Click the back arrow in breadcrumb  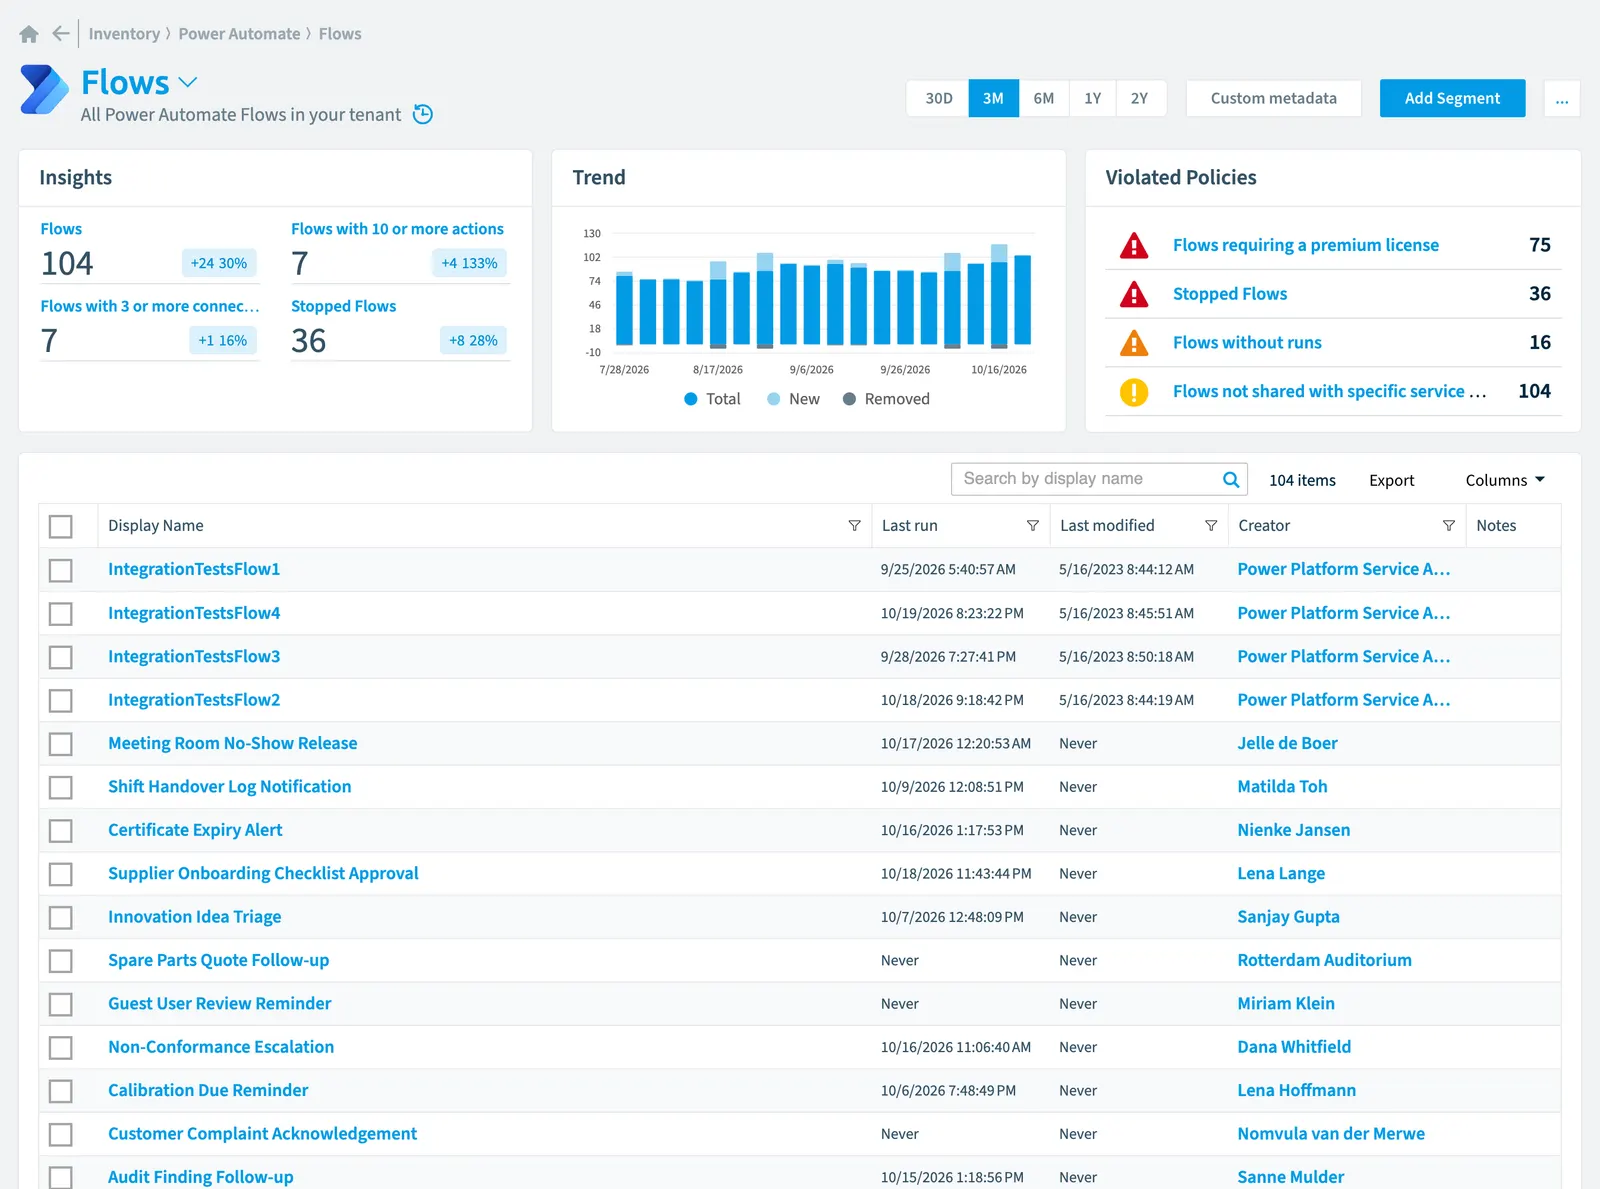point(61,34)
